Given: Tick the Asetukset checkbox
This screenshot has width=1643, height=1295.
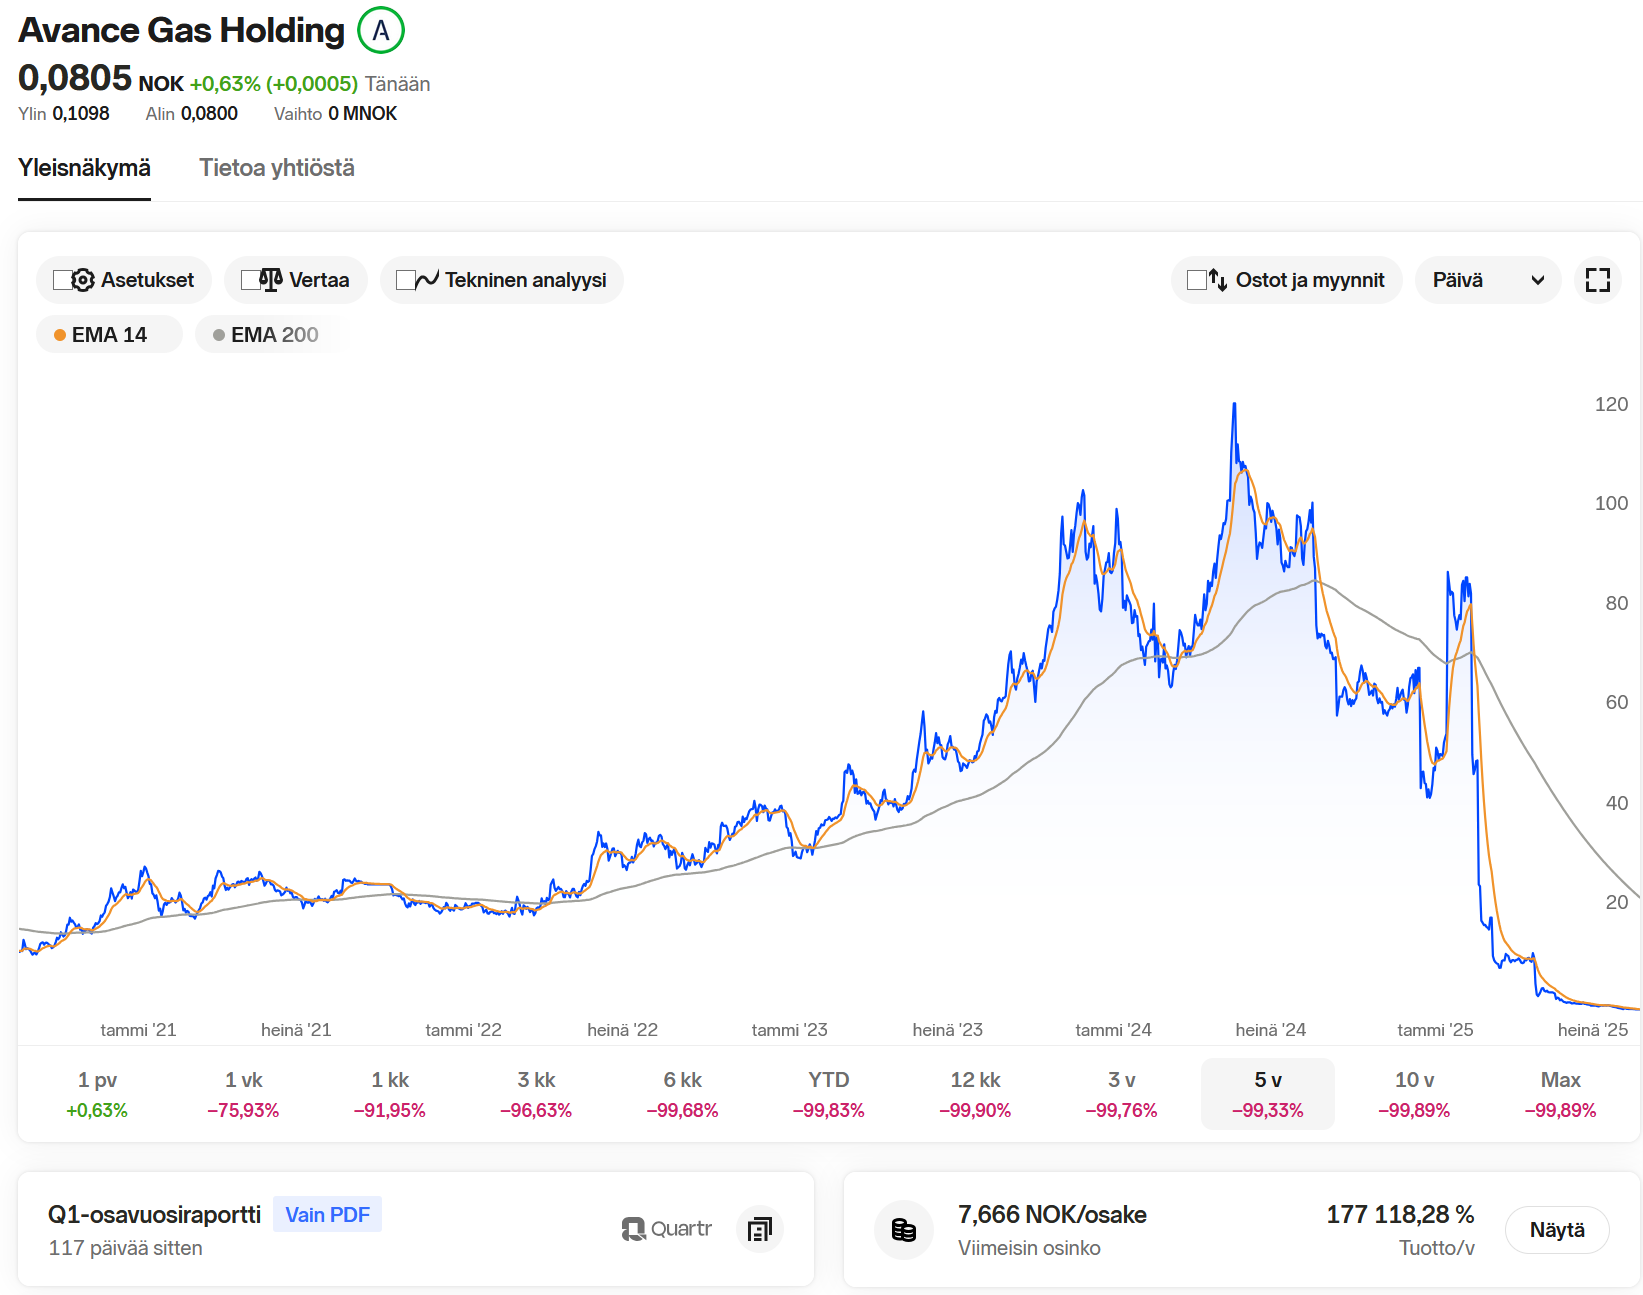Looking at the screenshot, I should click(x=62, y=280).
